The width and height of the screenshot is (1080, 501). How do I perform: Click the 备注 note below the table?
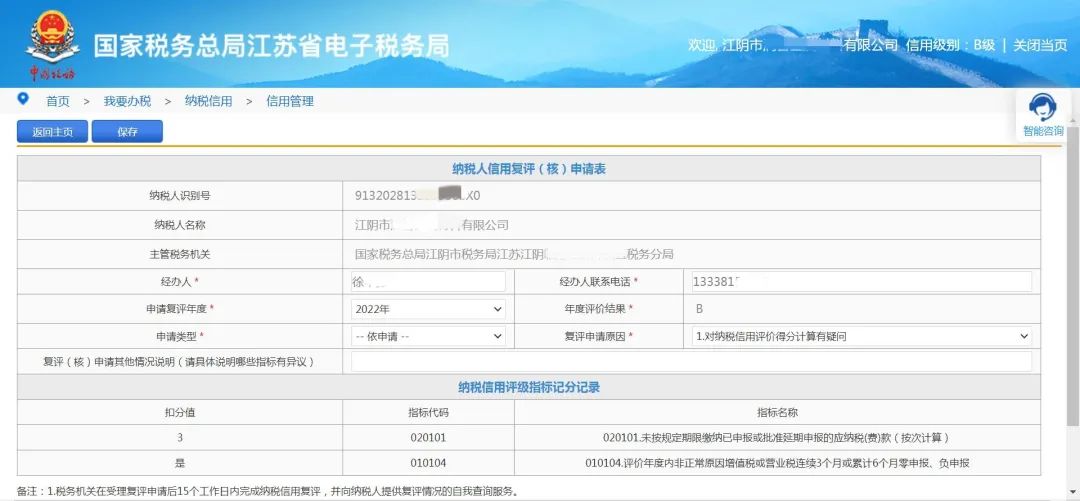(x=268, y=491)
